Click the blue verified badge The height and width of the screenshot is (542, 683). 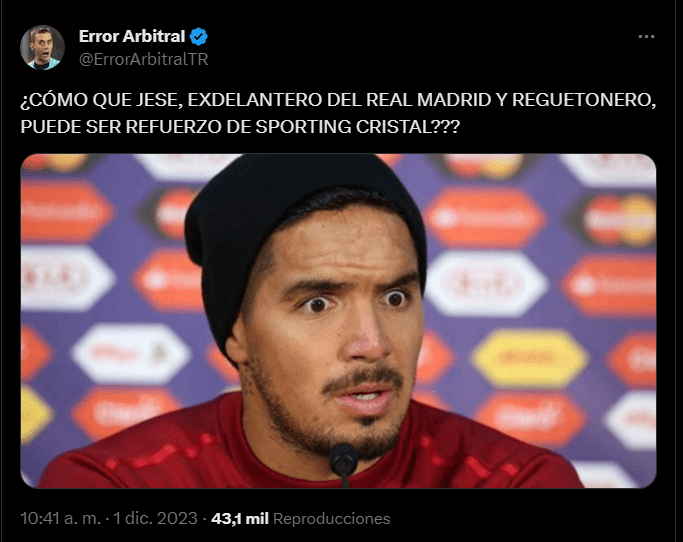[199, 37]
